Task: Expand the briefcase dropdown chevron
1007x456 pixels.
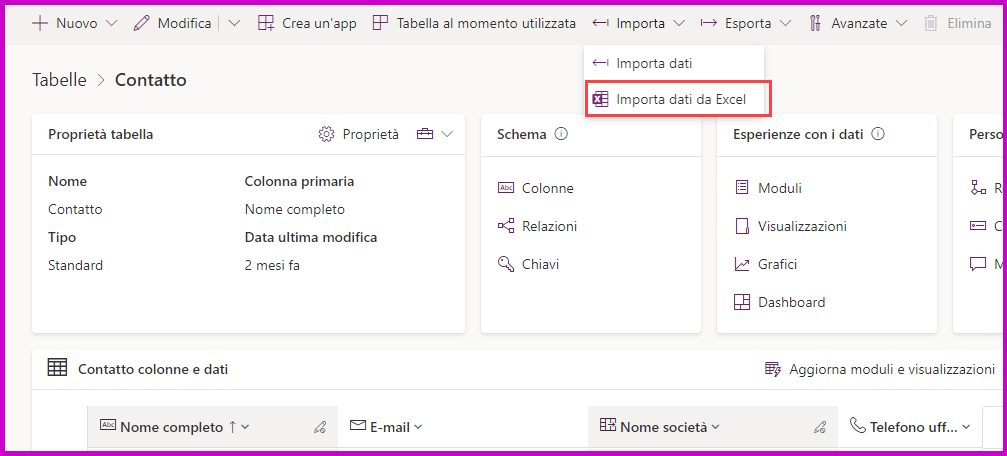Action: (x=448, y=134)
